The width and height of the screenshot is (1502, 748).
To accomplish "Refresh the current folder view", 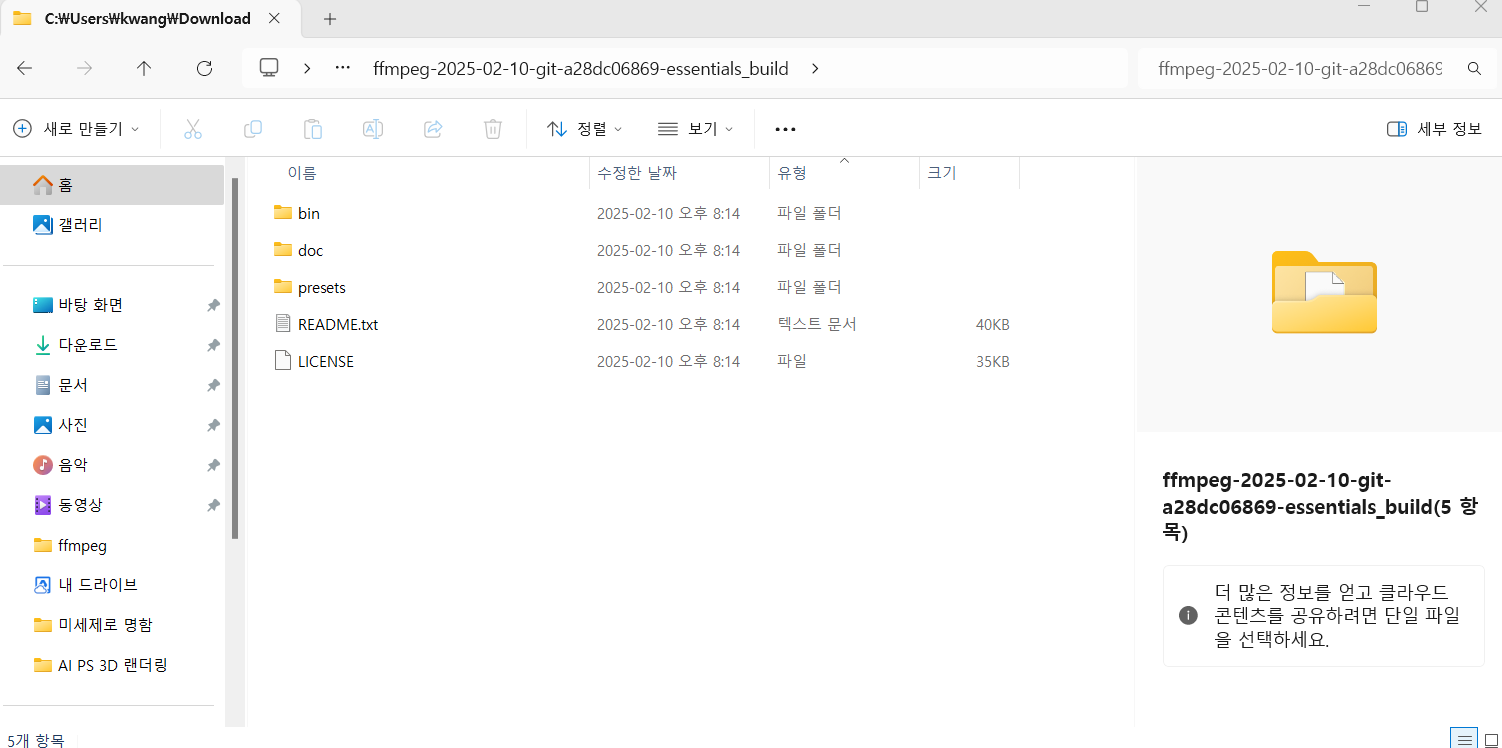I will (x=204, y=68).
